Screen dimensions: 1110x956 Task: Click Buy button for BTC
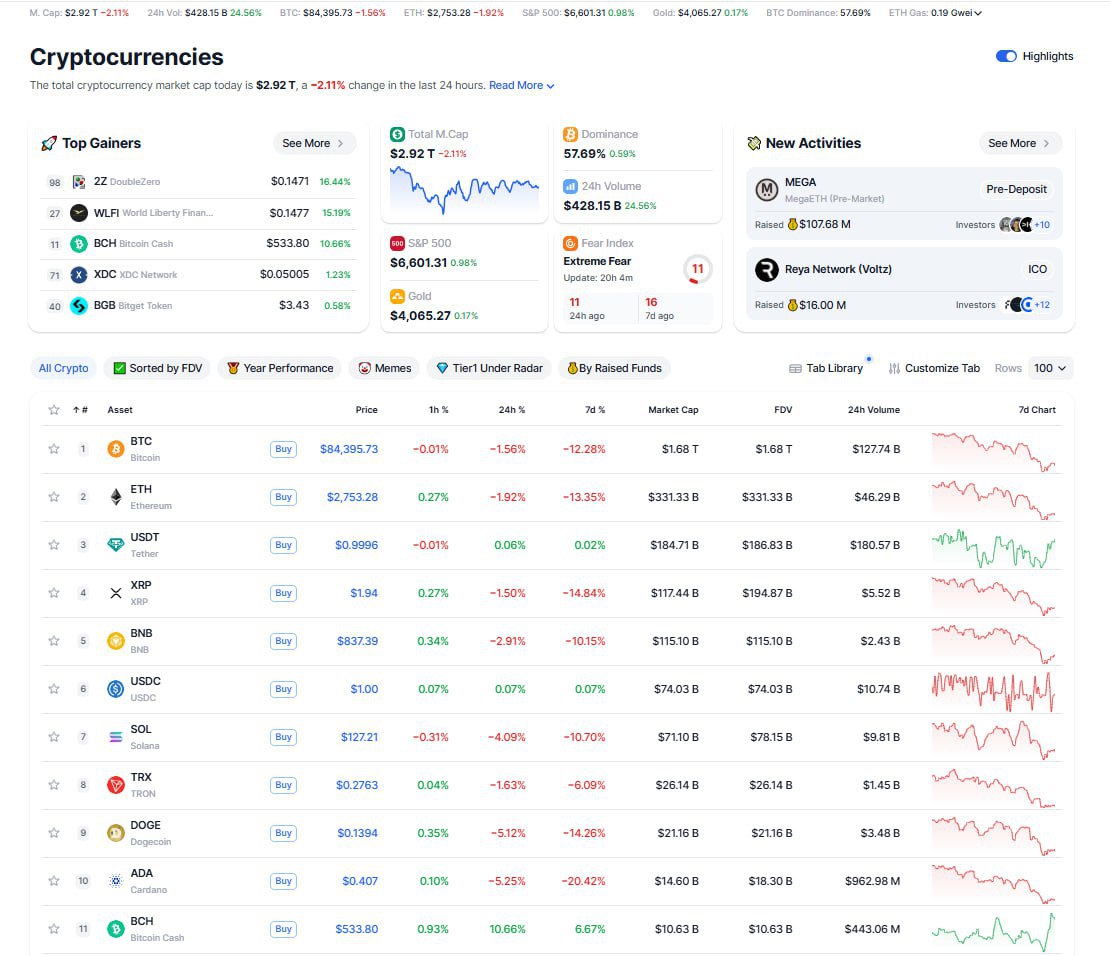point(283,449)
